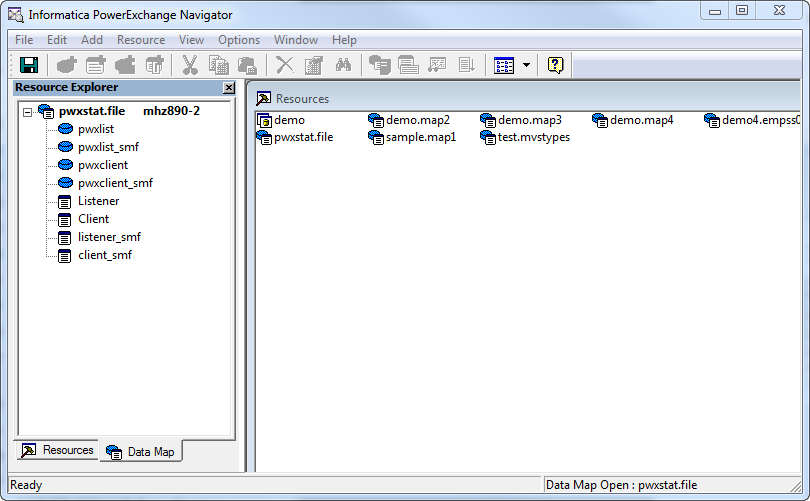Viewport: 810px width, 501px height.
Task: Click the add field toolbar icon
Action: 125,65
